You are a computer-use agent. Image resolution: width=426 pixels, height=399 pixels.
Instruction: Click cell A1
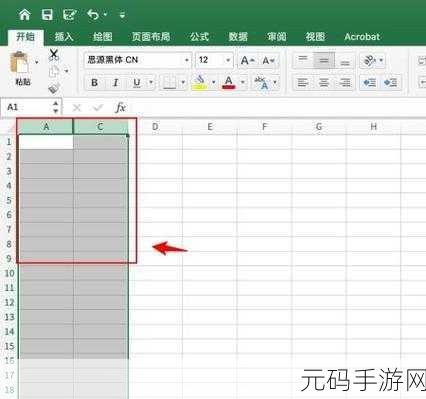tap(46, 142)
